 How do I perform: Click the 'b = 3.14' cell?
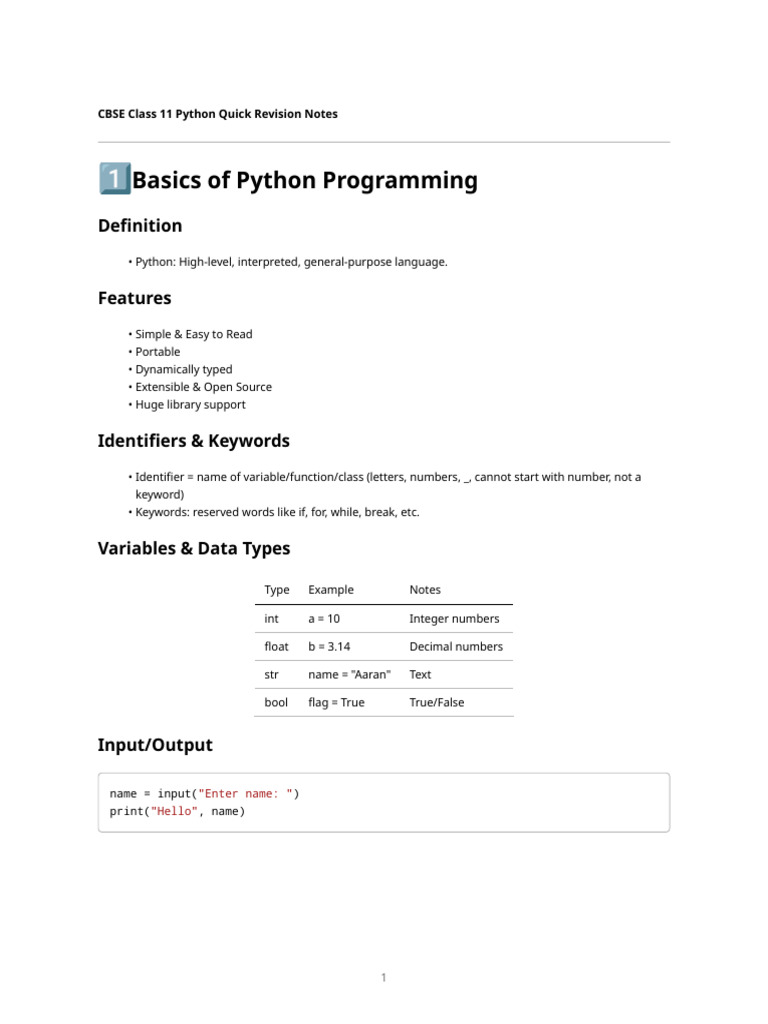point(329,647)
